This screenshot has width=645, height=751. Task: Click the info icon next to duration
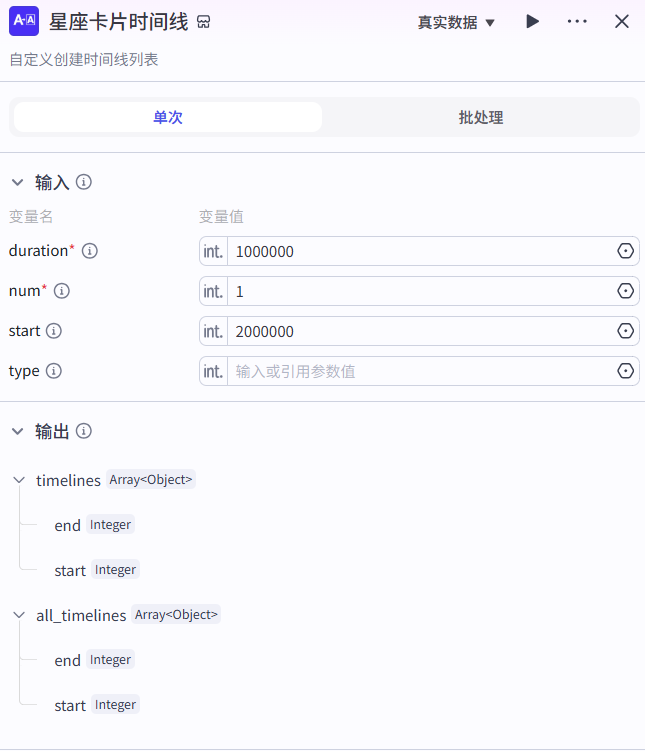(x=90, y=251)
